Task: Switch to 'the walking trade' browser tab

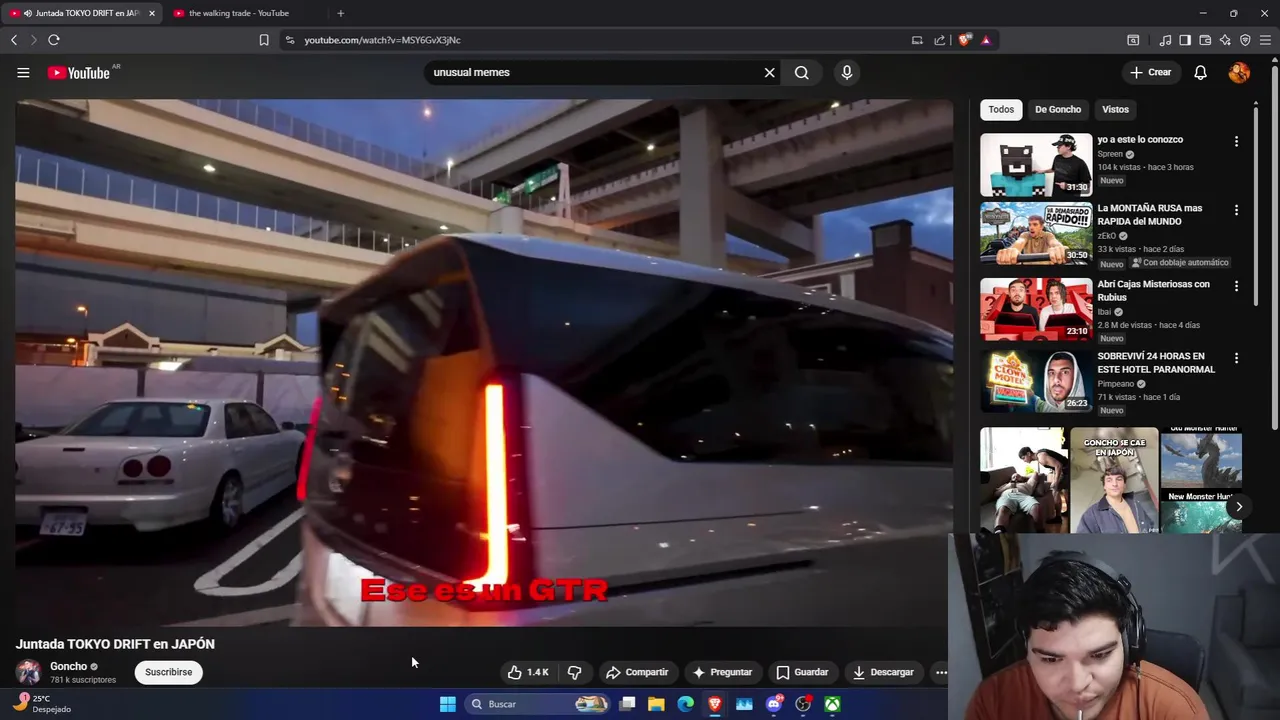Action: pyautogui.click(x=238, y=13)
